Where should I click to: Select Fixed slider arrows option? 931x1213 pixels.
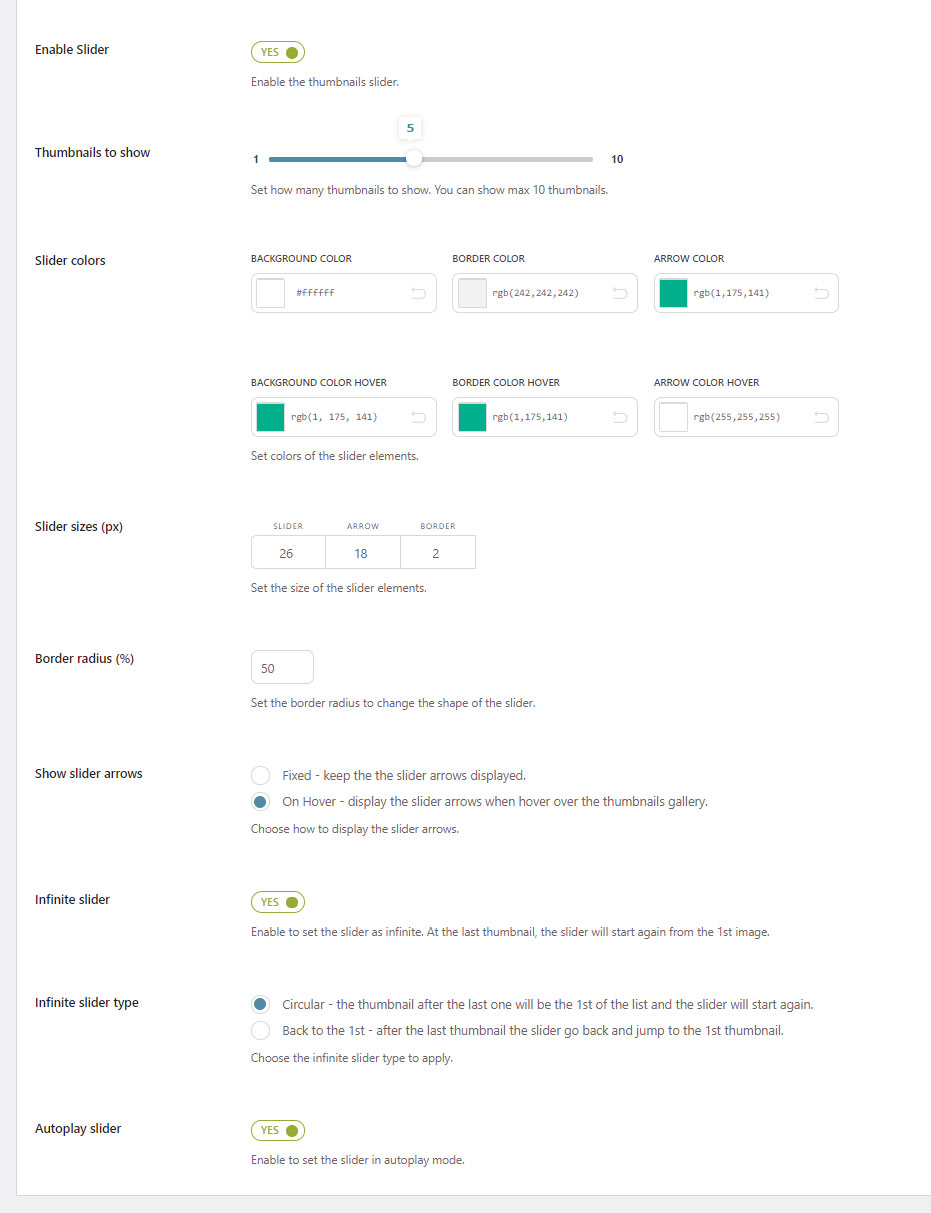[261, 775]
